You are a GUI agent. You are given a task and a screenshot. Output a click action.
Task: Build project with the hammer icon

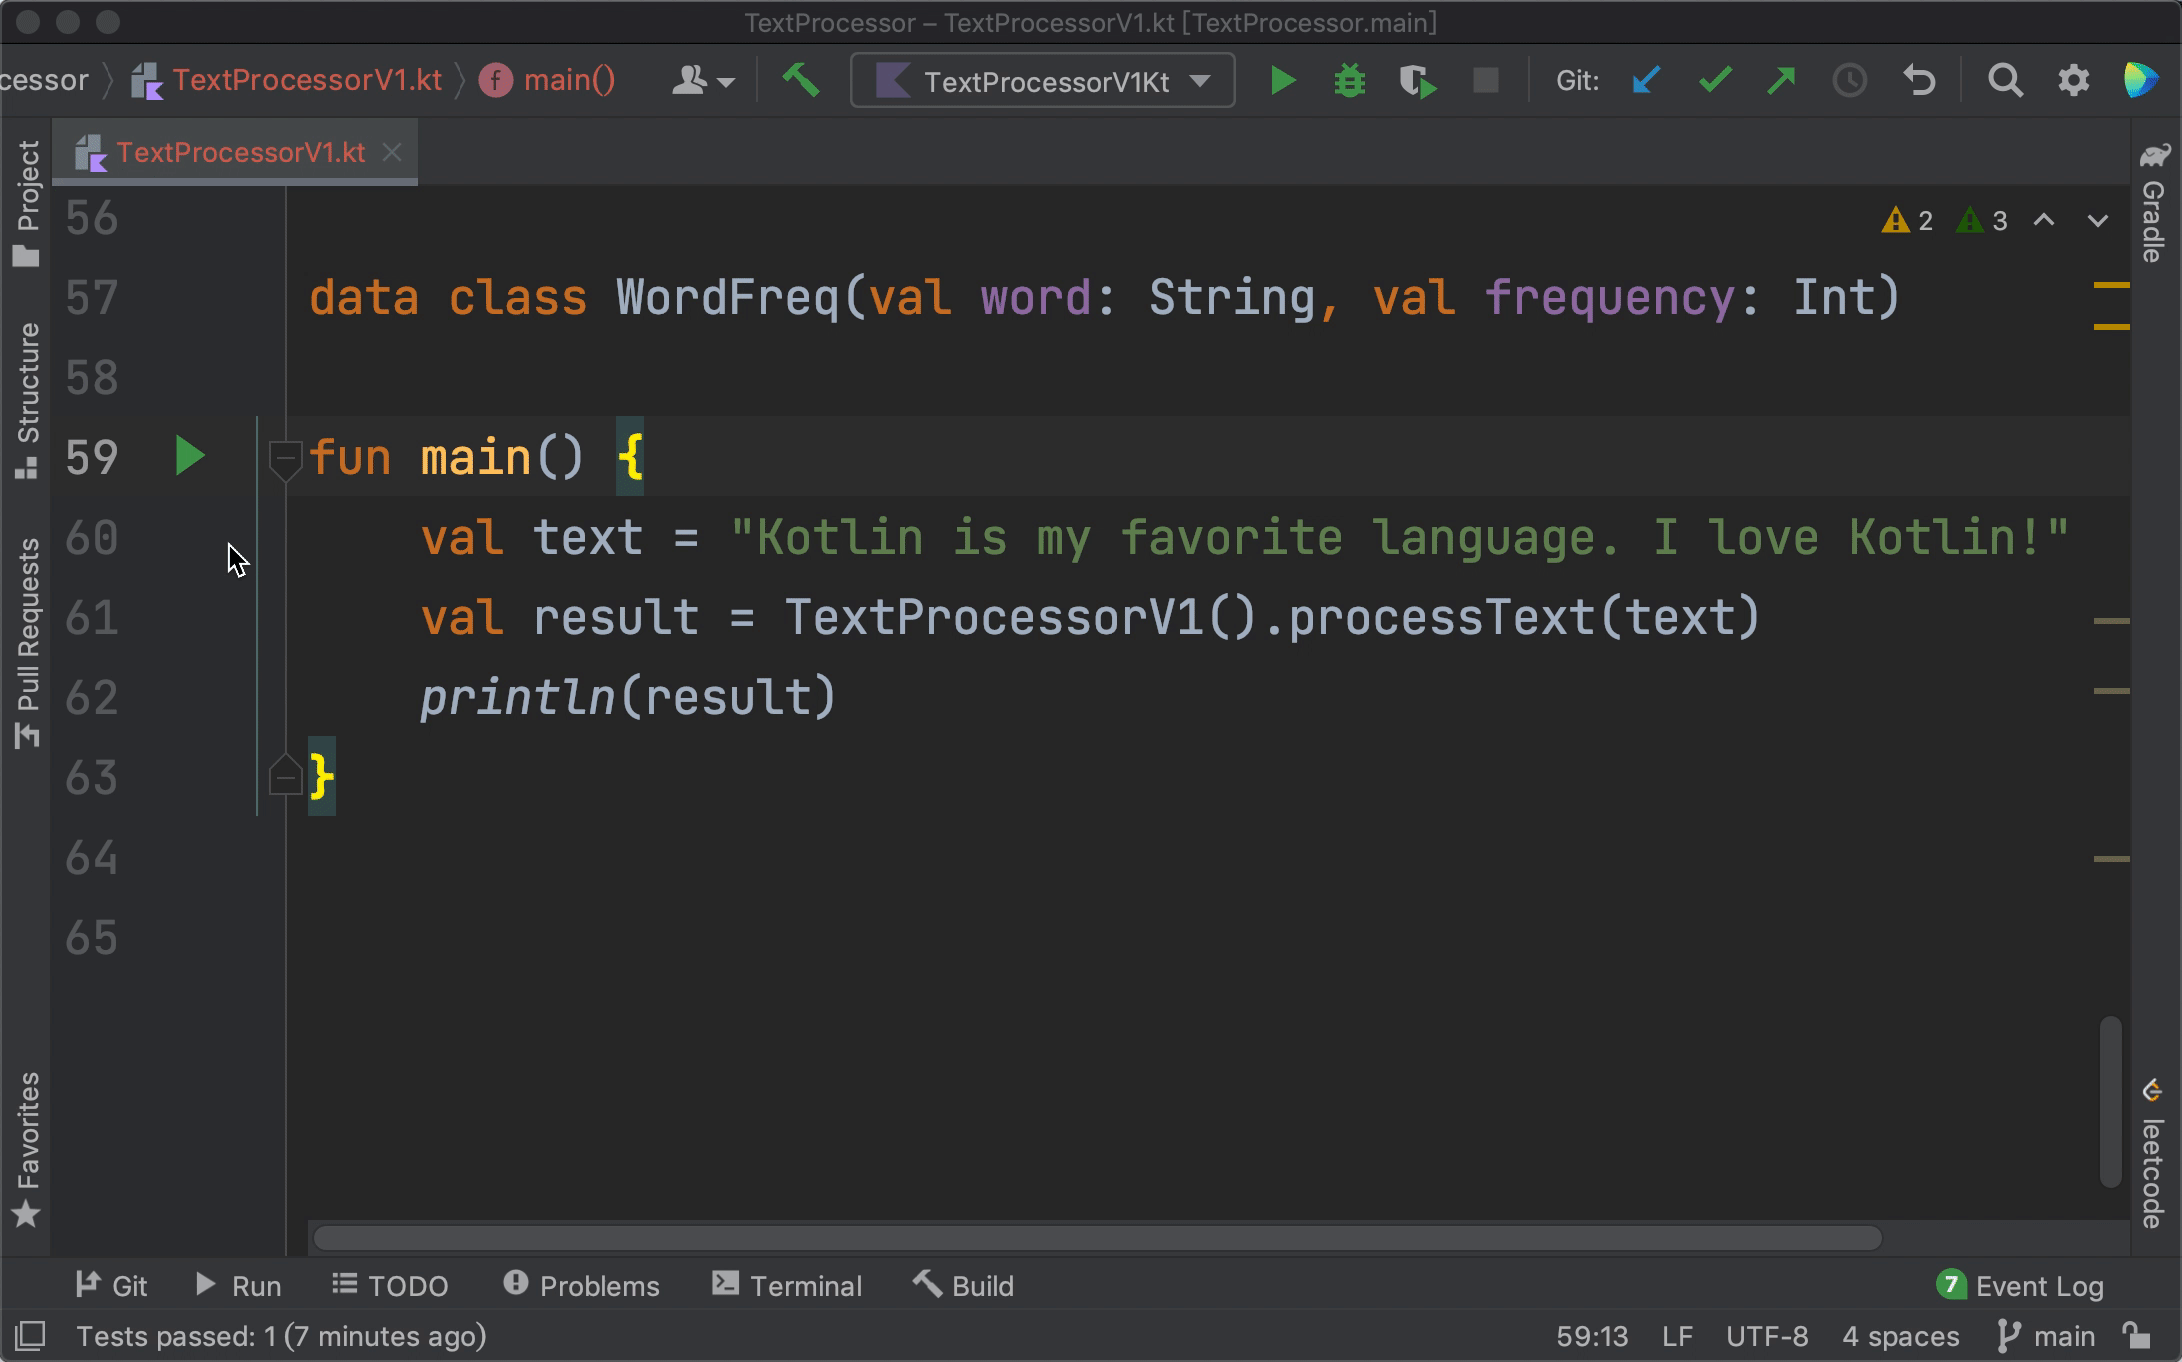click(801, 81)
